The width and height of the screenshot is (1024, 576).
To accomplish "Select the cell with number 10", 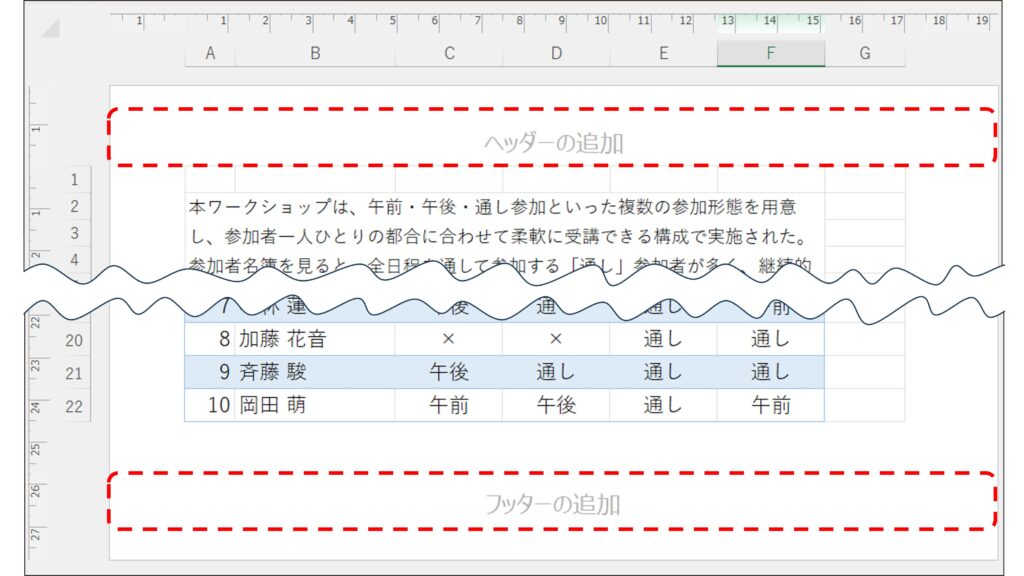I will coord(210,405).
